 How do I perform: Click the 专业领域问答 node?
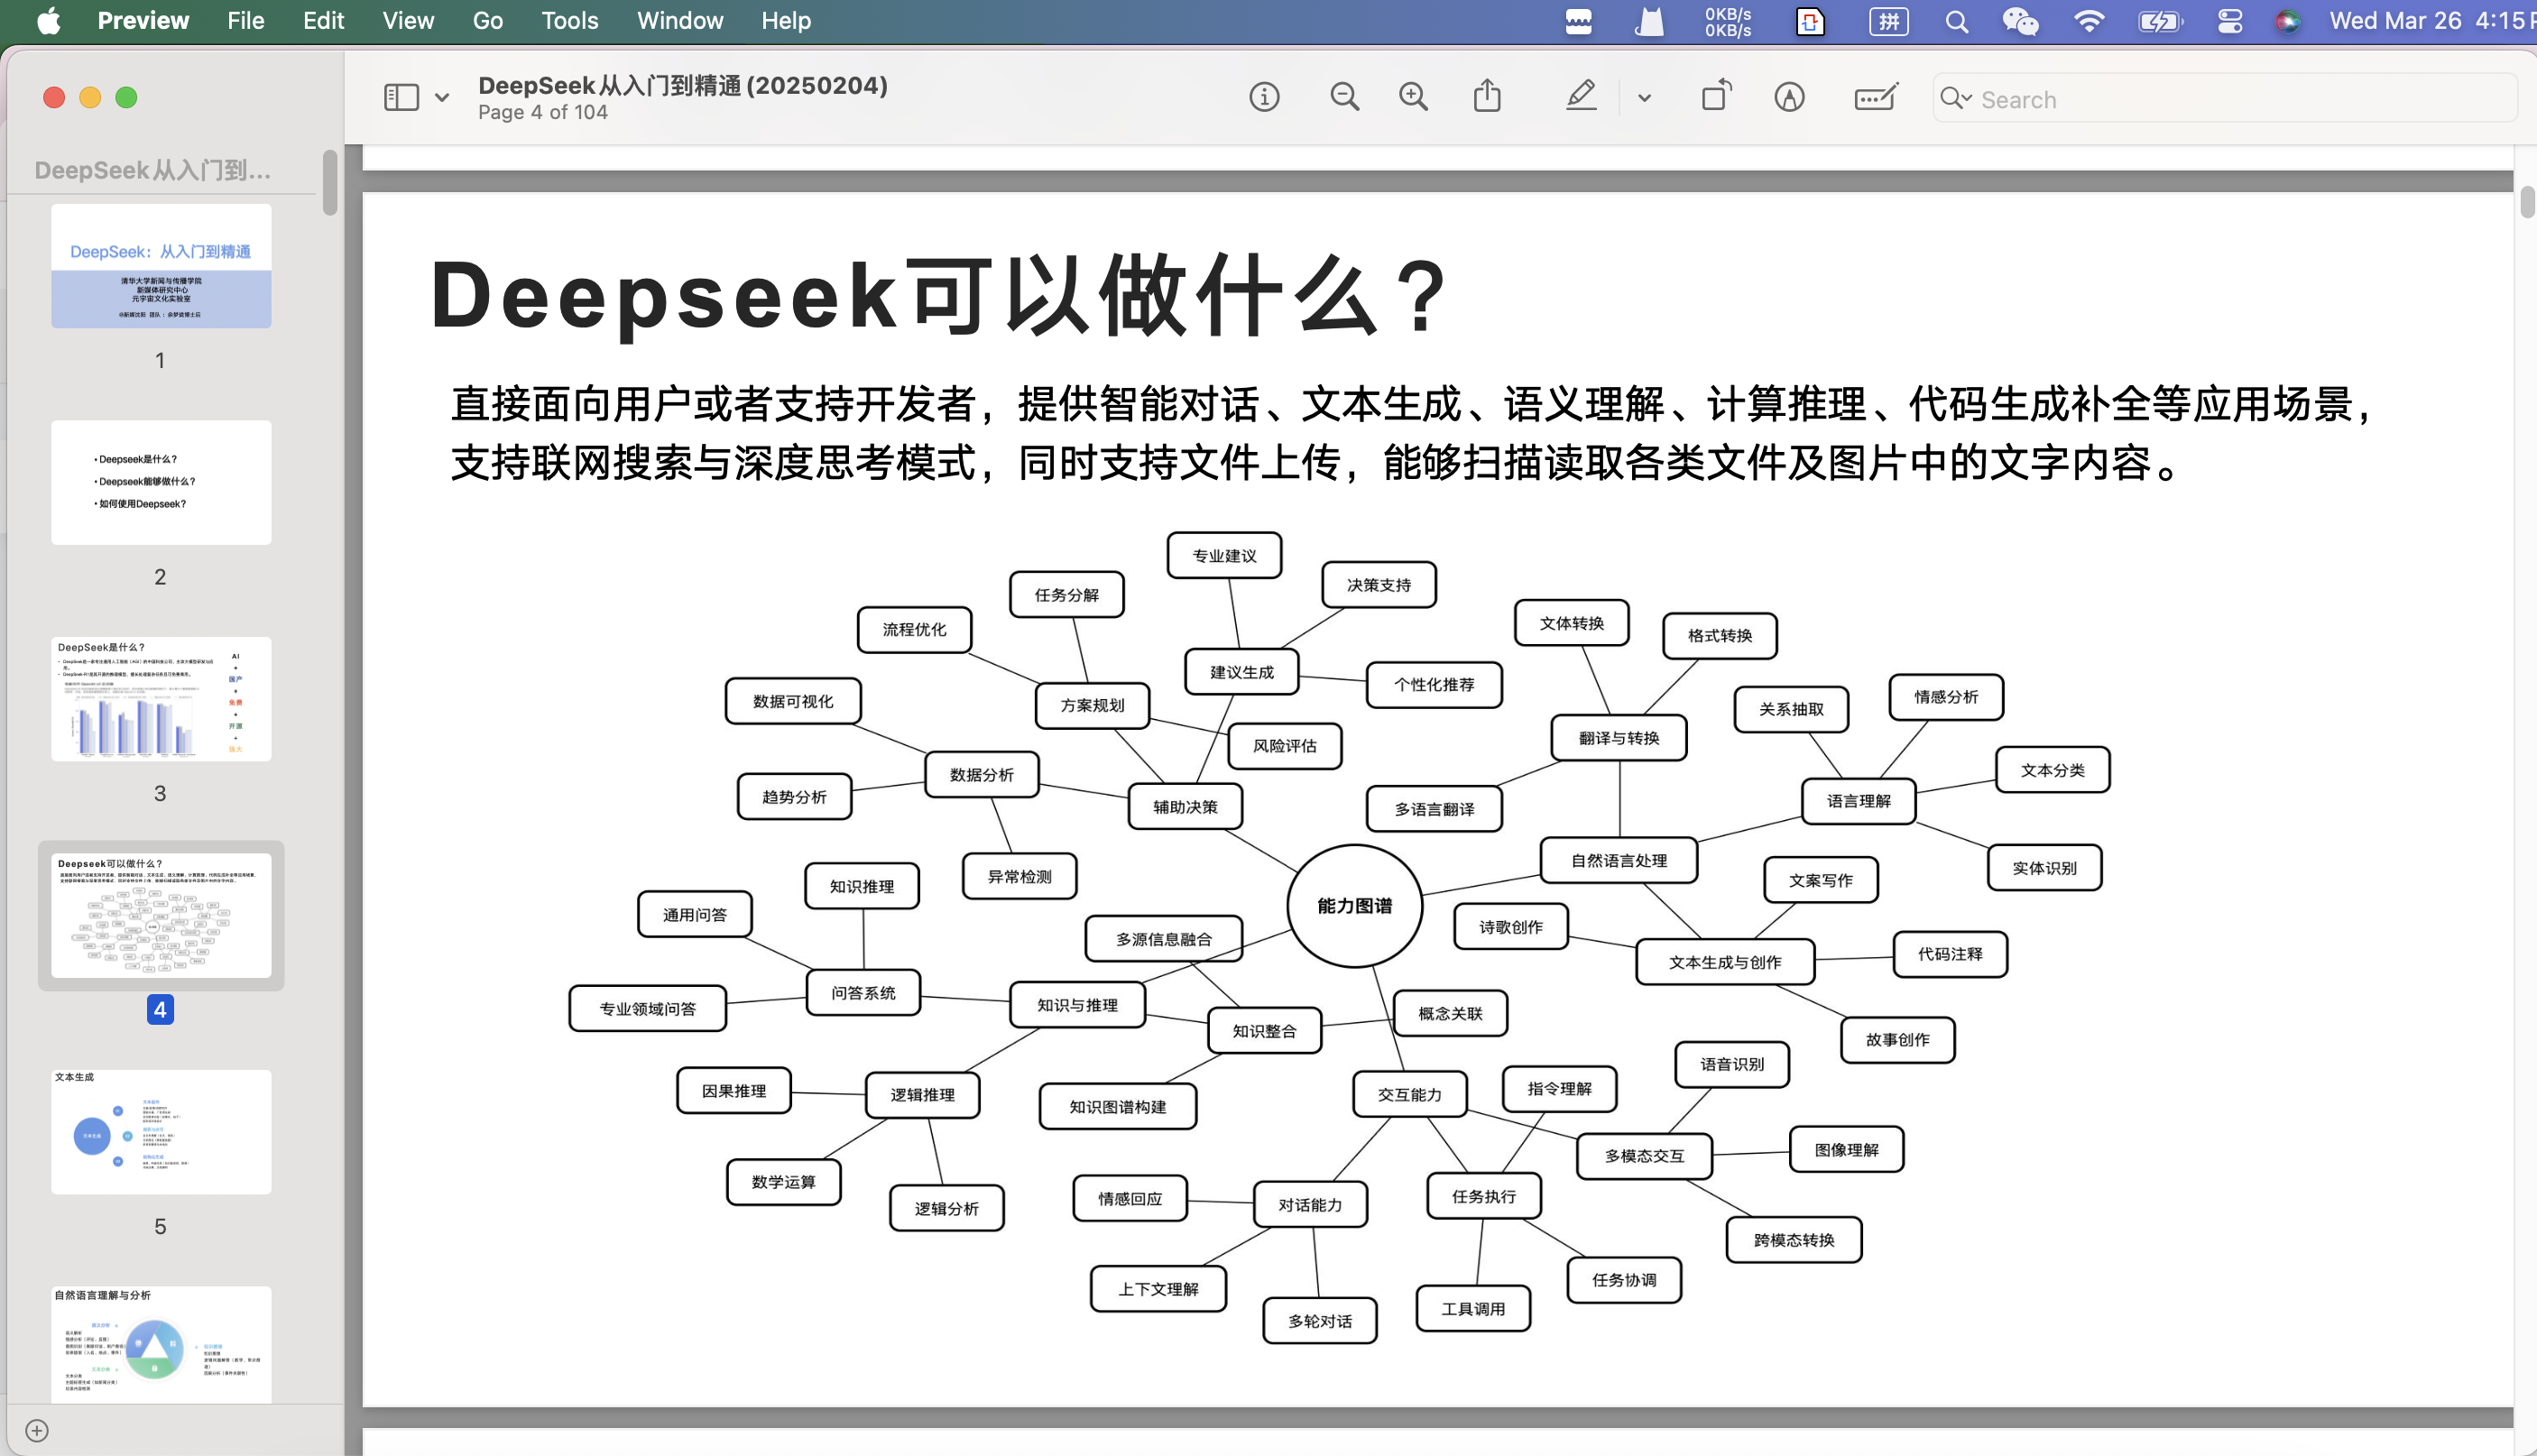[648, 1008]
